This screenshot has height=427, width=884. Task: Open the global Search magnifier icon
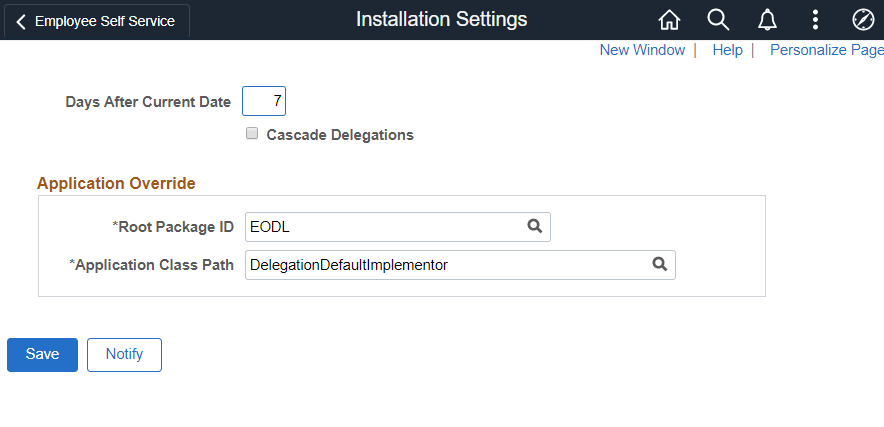[x=718, y=20]
